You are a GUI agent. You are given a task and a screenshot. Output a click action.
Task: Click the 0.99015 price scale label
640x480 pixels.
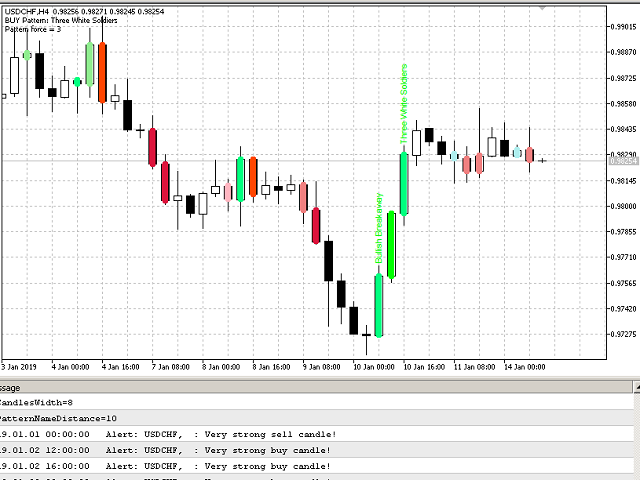click(623, 27)
